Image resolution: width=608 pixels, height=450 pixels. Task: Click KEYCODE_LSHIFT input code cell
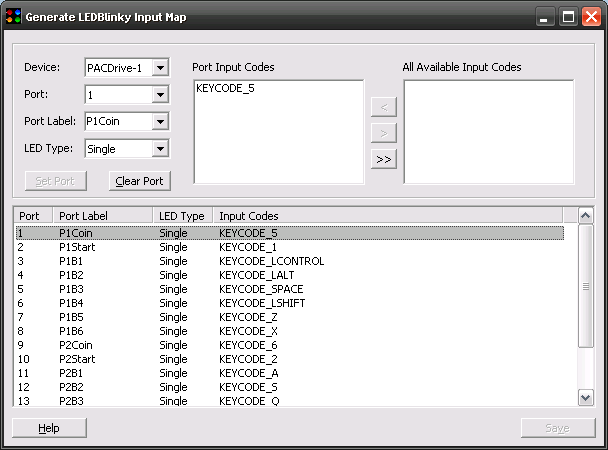point(262,303)
